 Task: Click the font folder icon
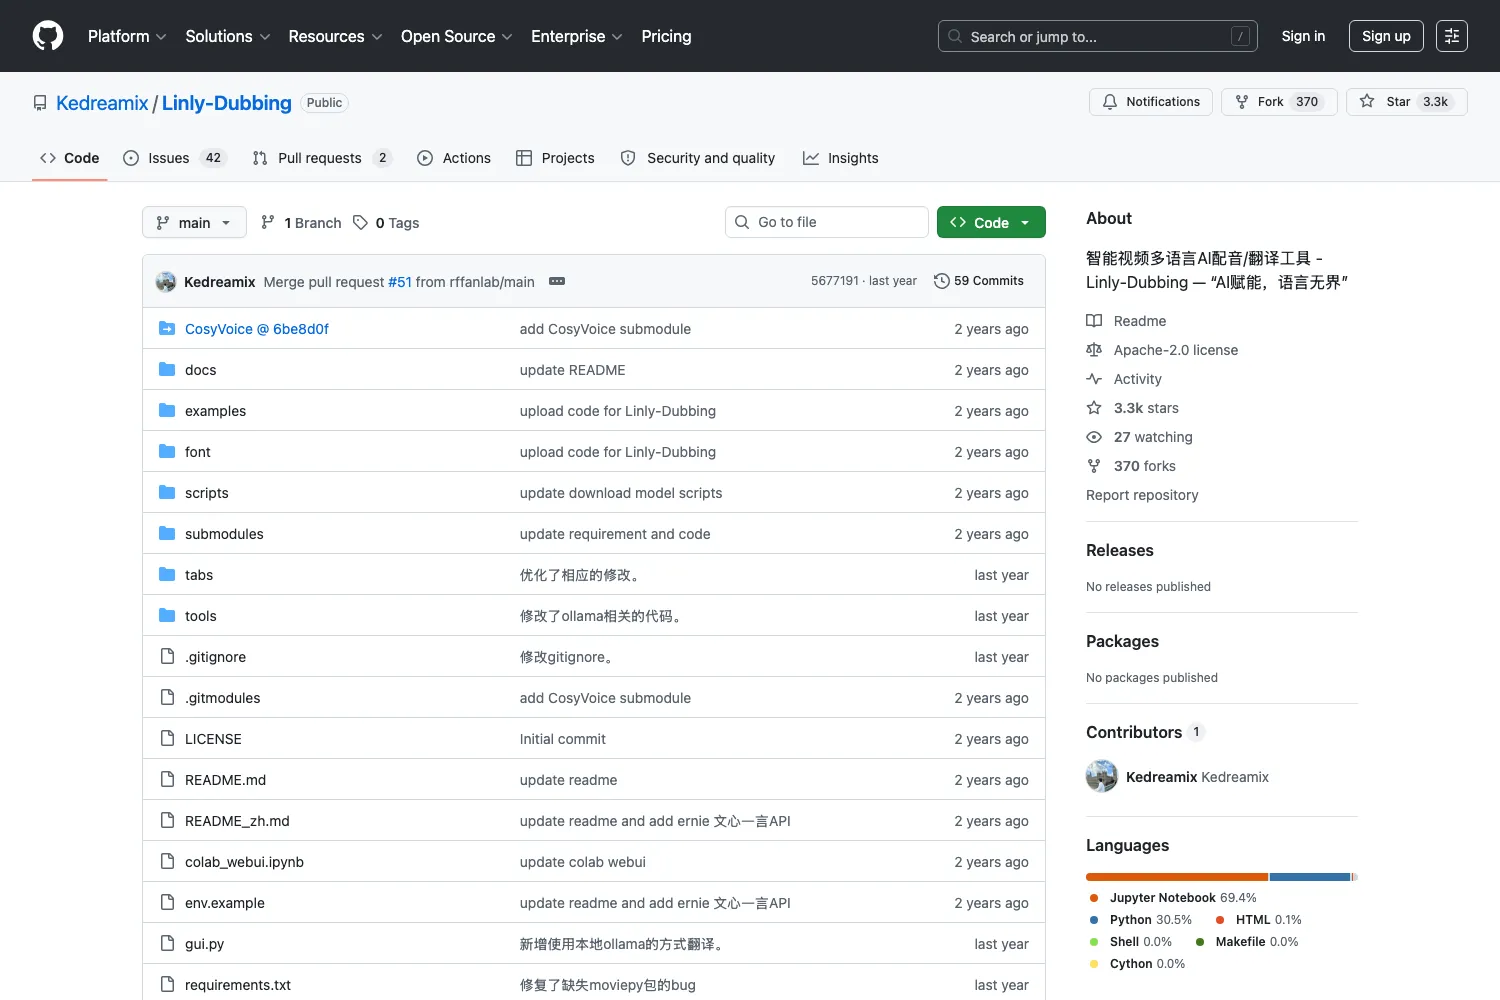point(167,452)
